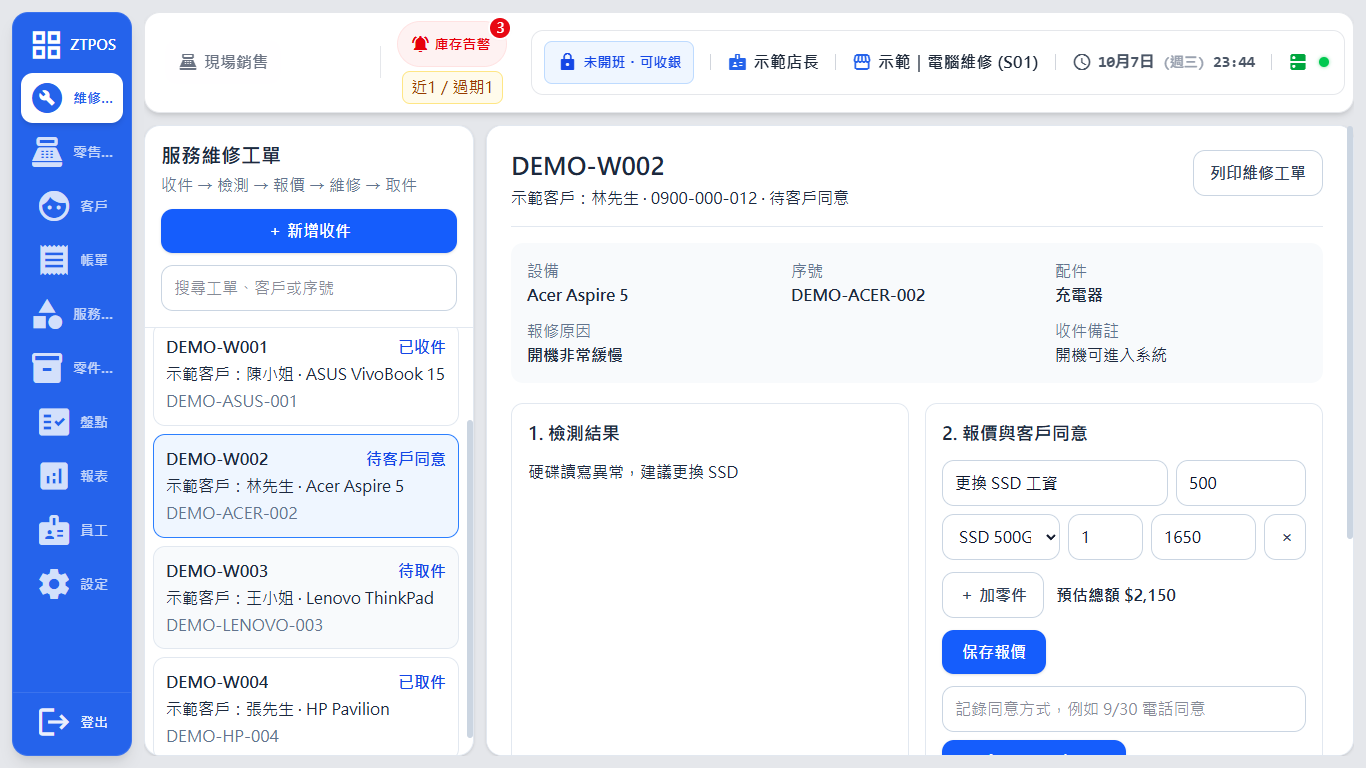Click the 列印維修工單 button

[x=1258, y=173]
